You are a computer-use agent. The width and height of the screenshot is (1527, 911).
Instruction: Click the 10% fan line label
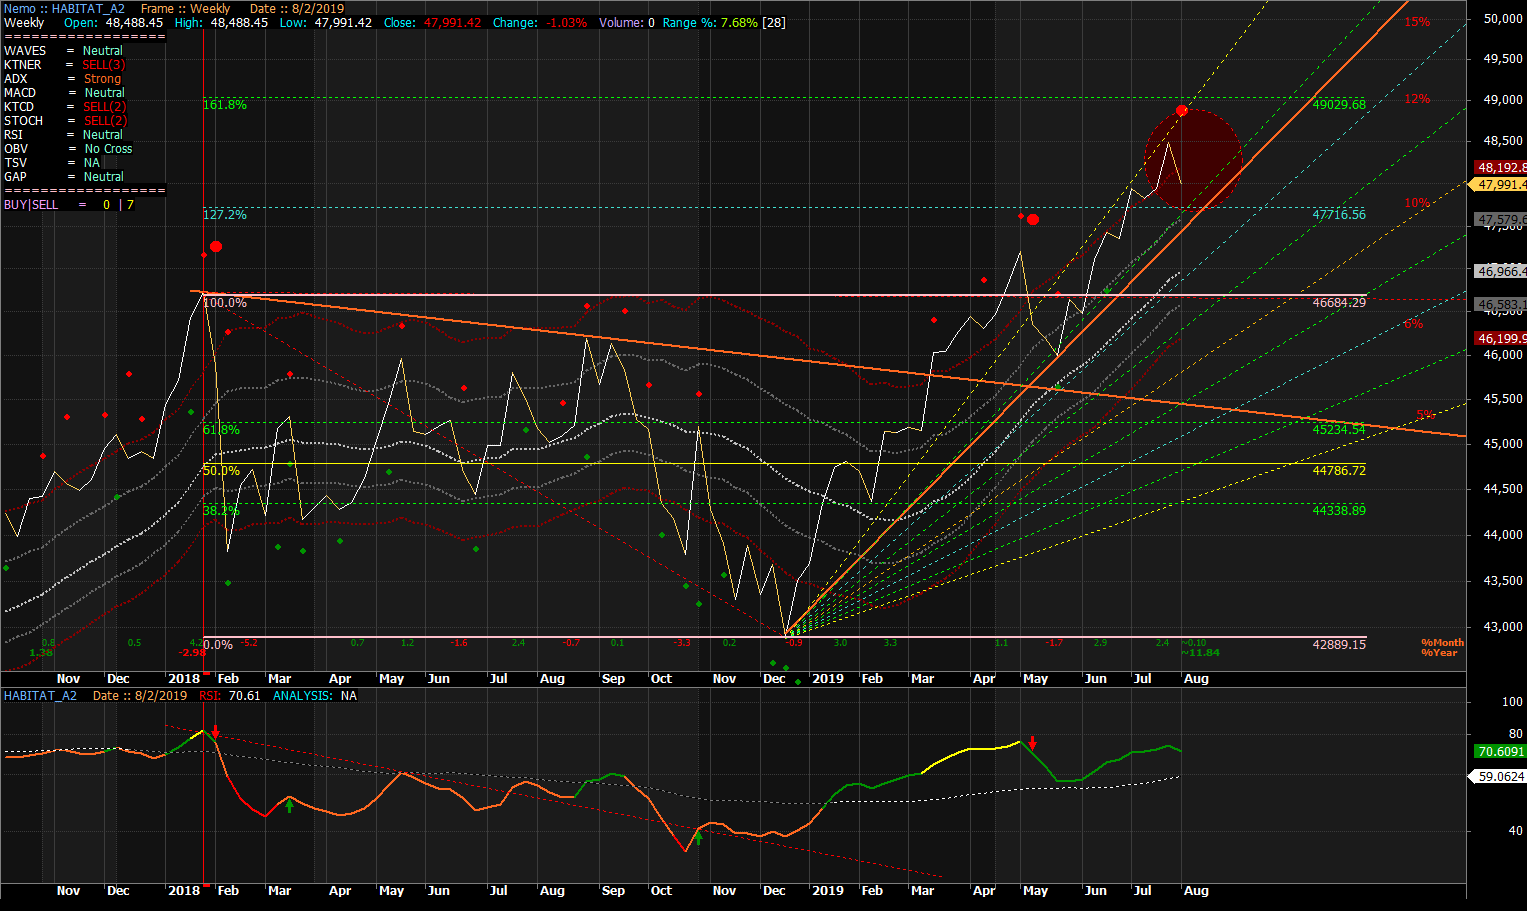(x=1417, y=203)
